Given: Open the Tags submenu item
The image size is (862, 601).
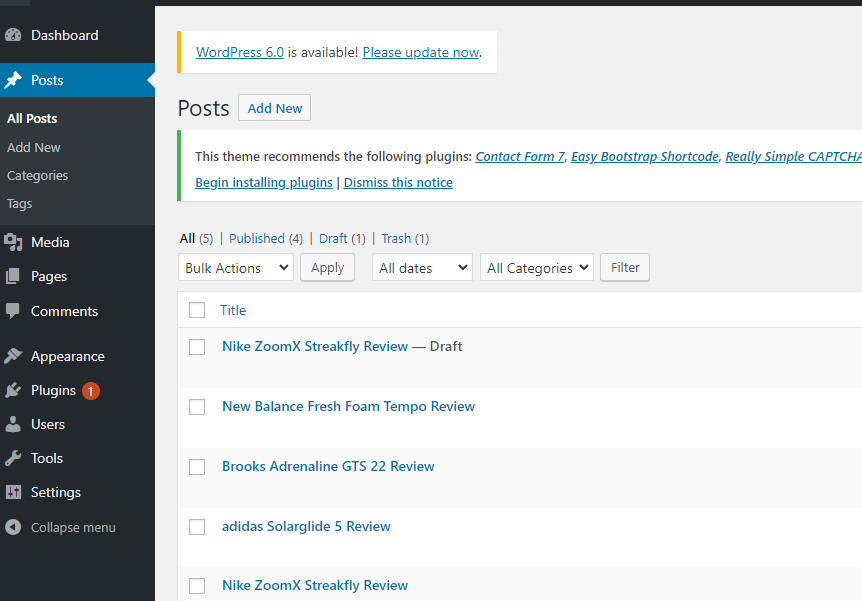Looking at the screenshot, I should click(19, 203).
